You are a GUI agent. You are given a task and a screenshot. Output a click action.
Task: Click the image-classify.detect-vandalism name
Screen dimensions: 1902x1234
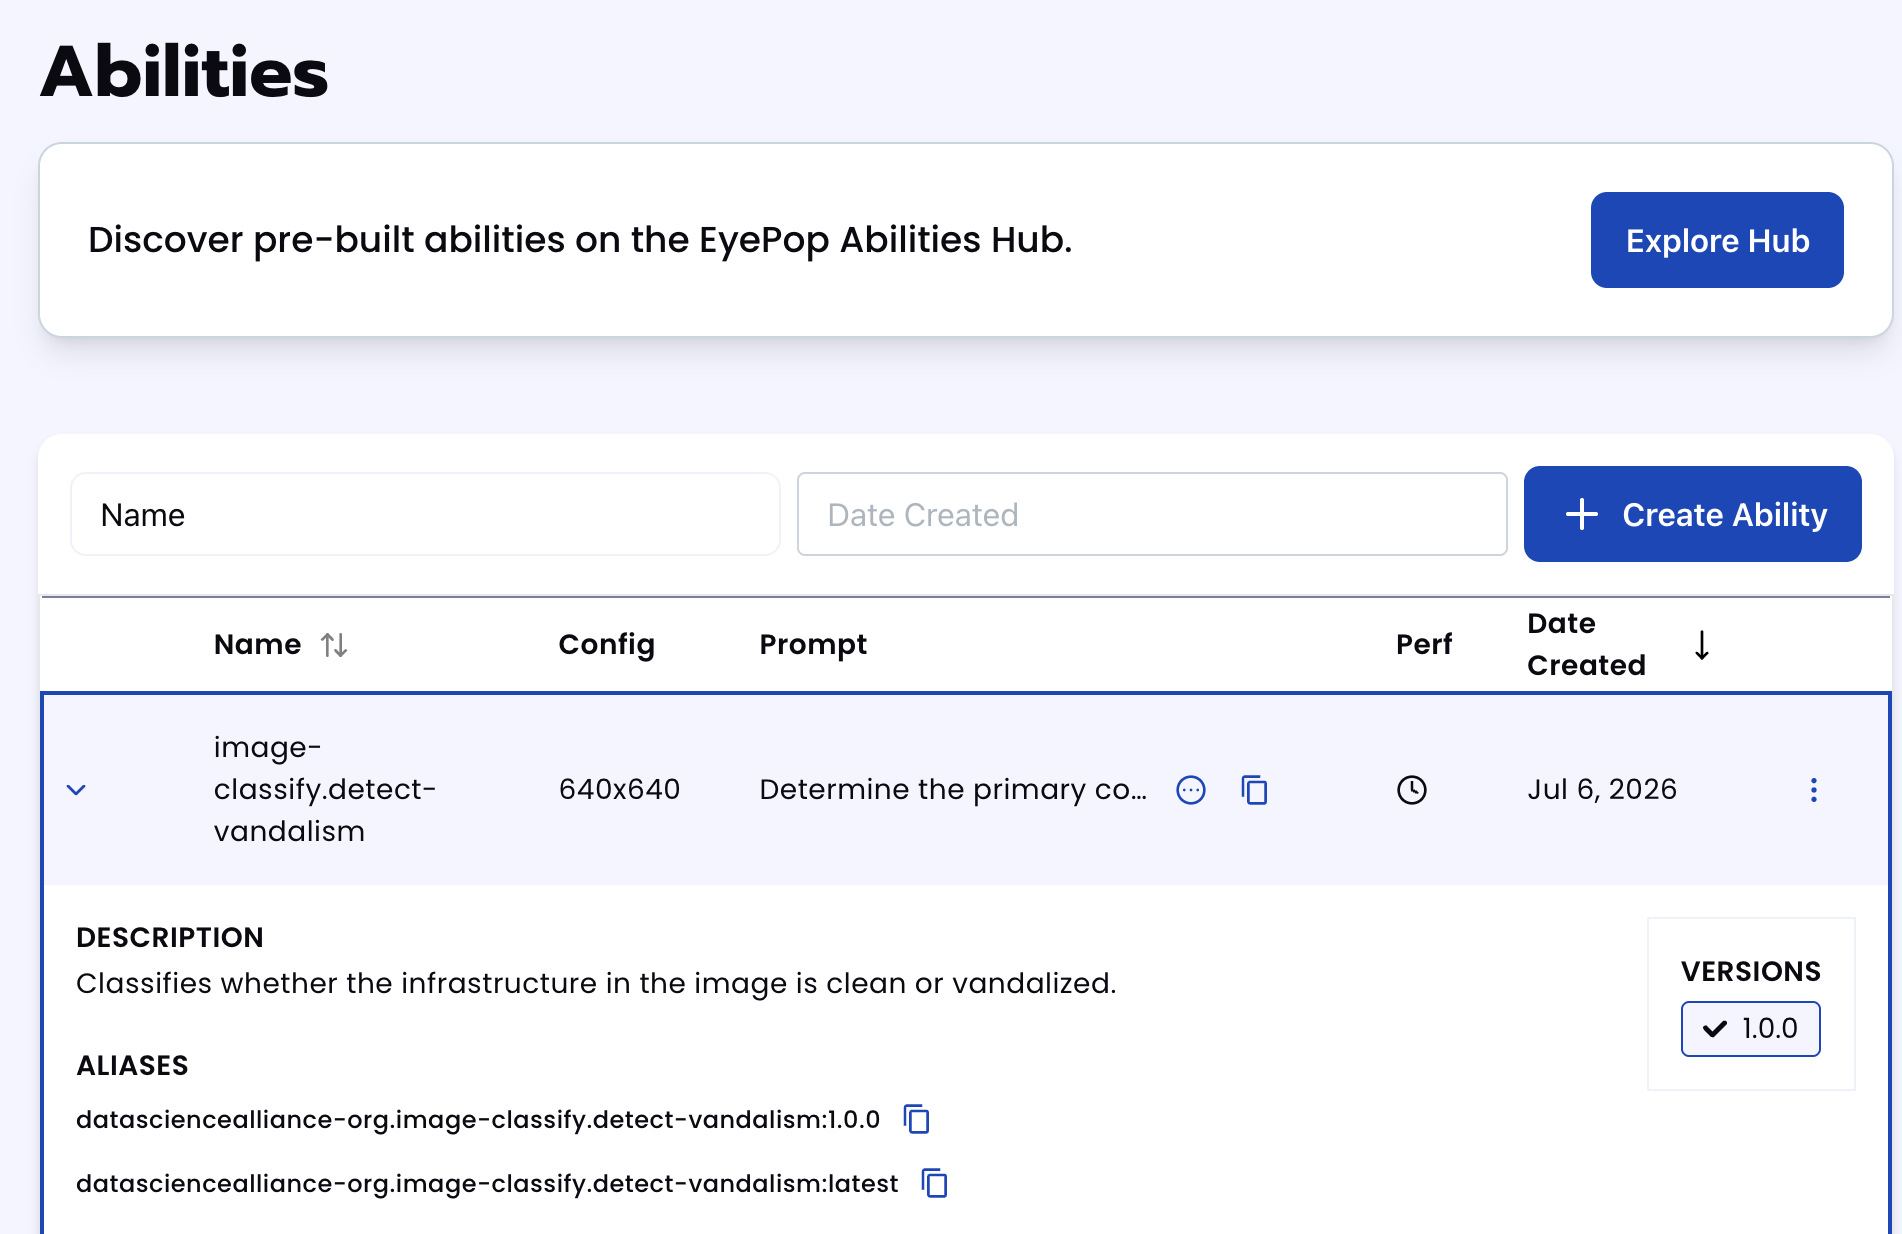tap(325, 789)
